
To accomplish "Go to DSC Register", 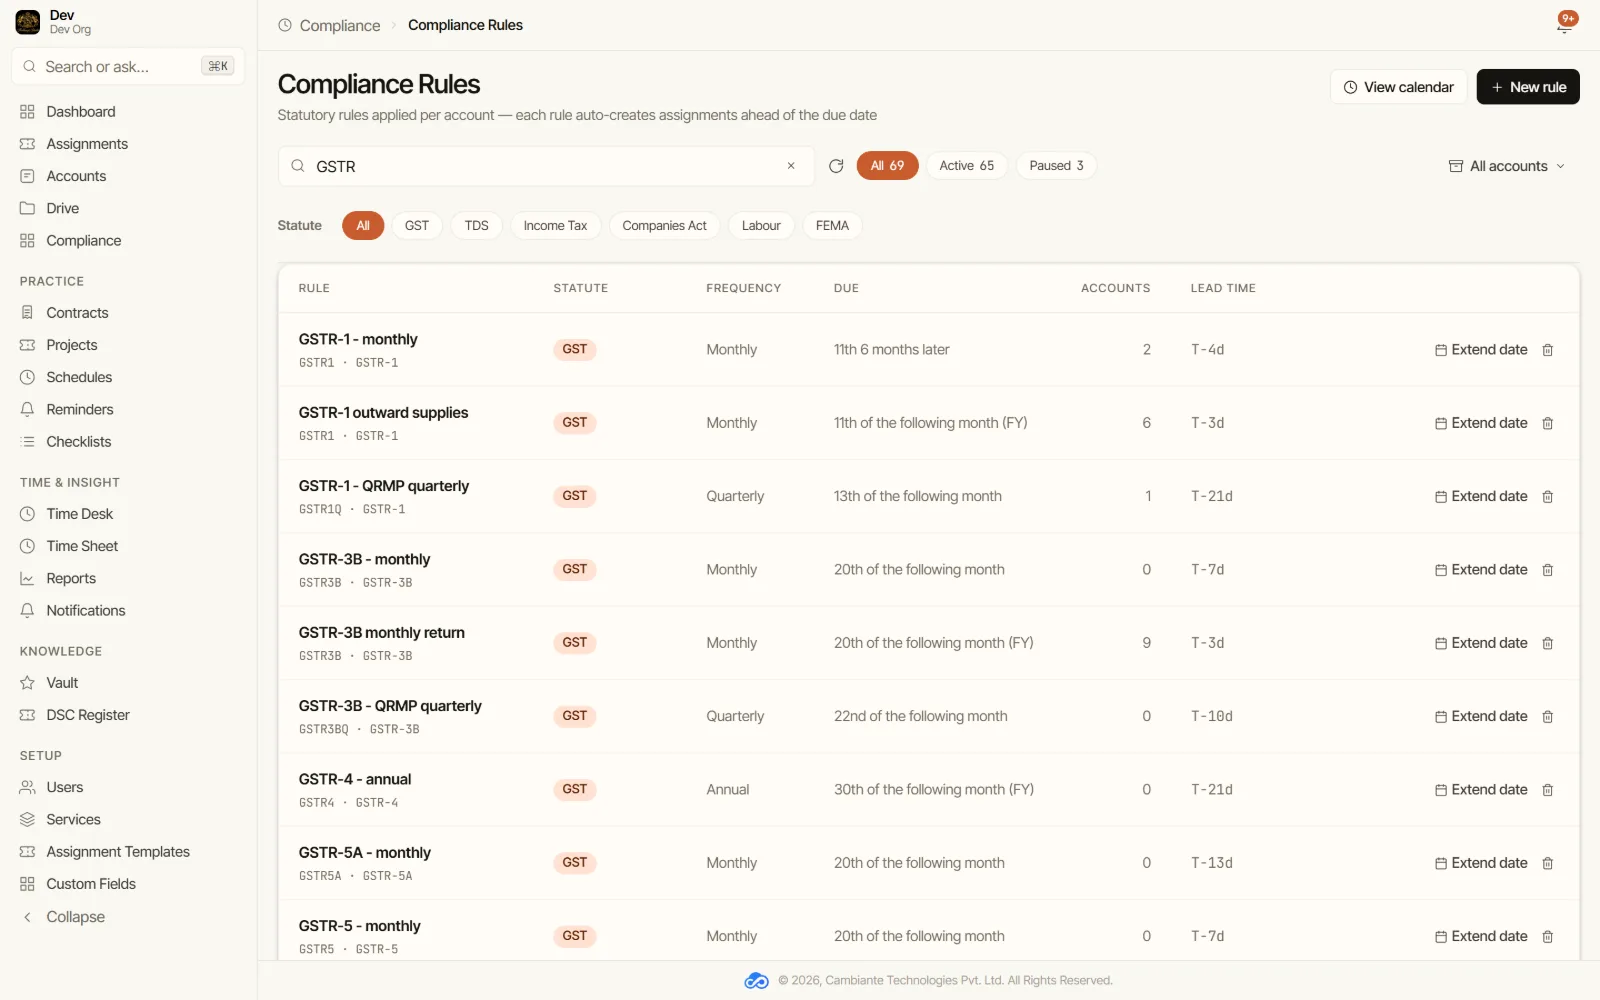I will [x=88, y=715].
